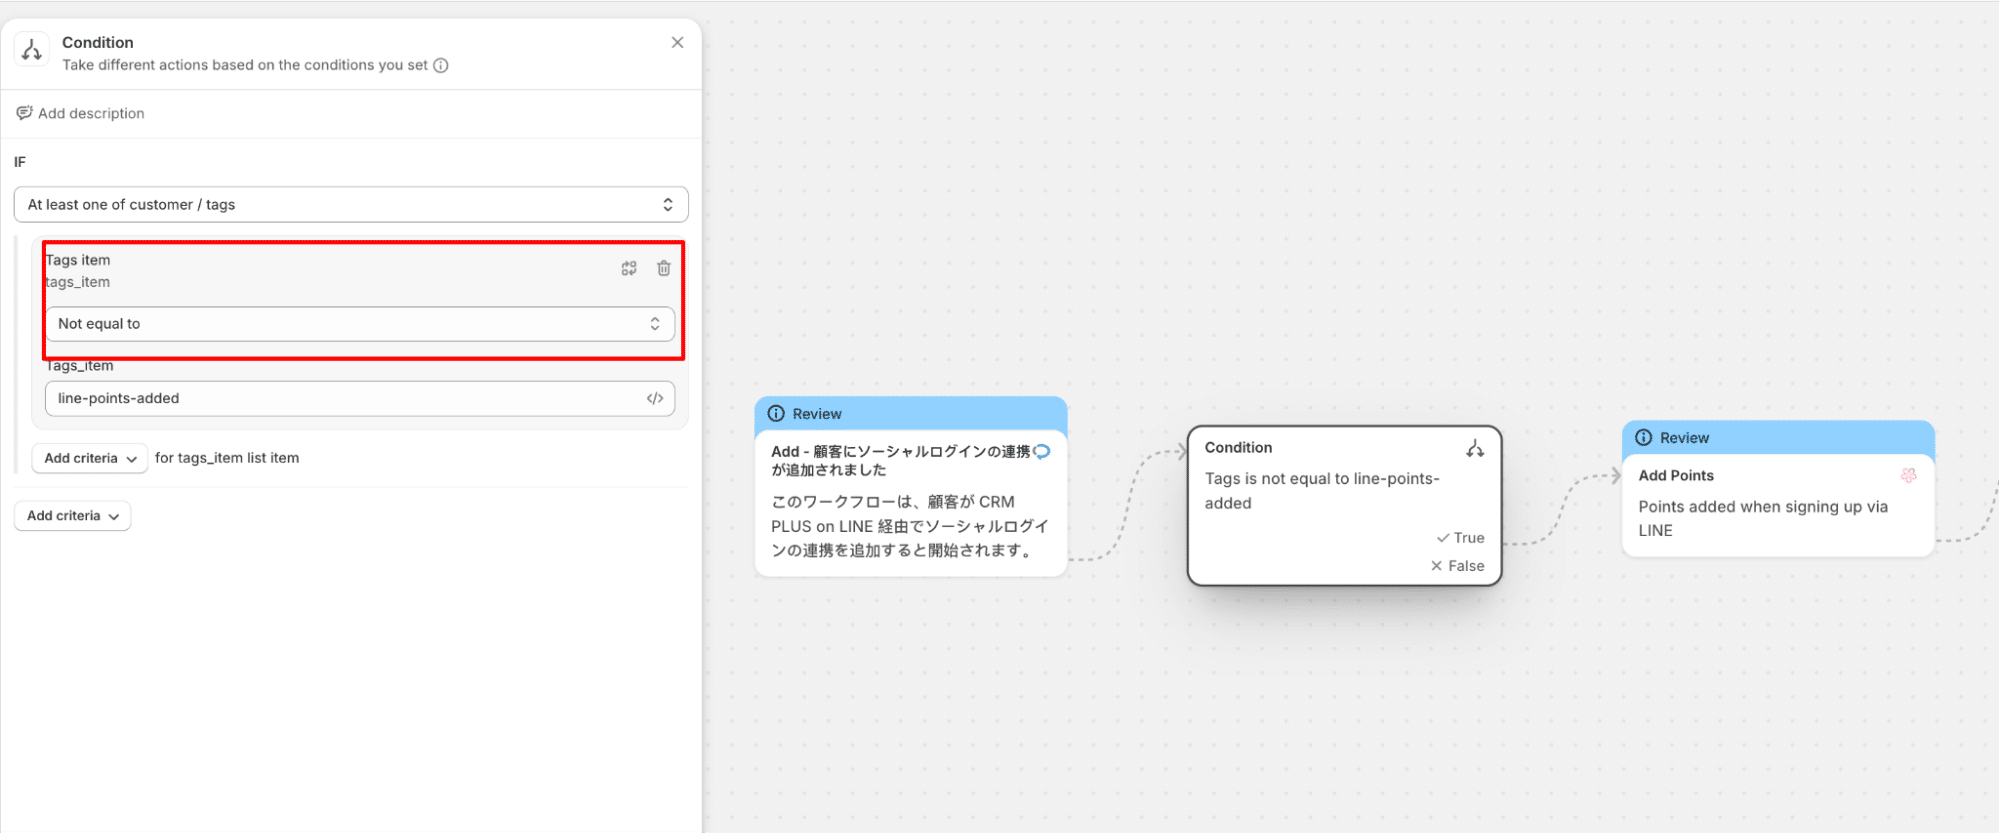Click the info icon in Add Points Review header
Screen dimensions: 1999x833
(1643, 438)
